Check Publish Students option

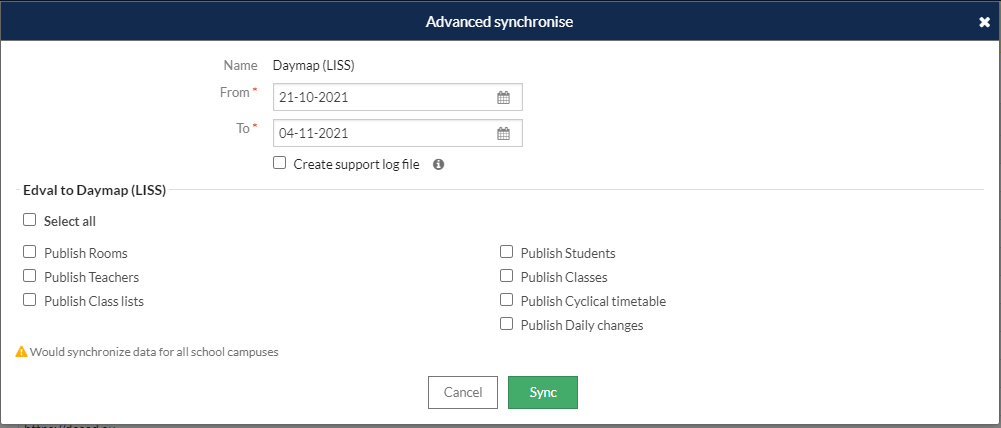[506, 252]
